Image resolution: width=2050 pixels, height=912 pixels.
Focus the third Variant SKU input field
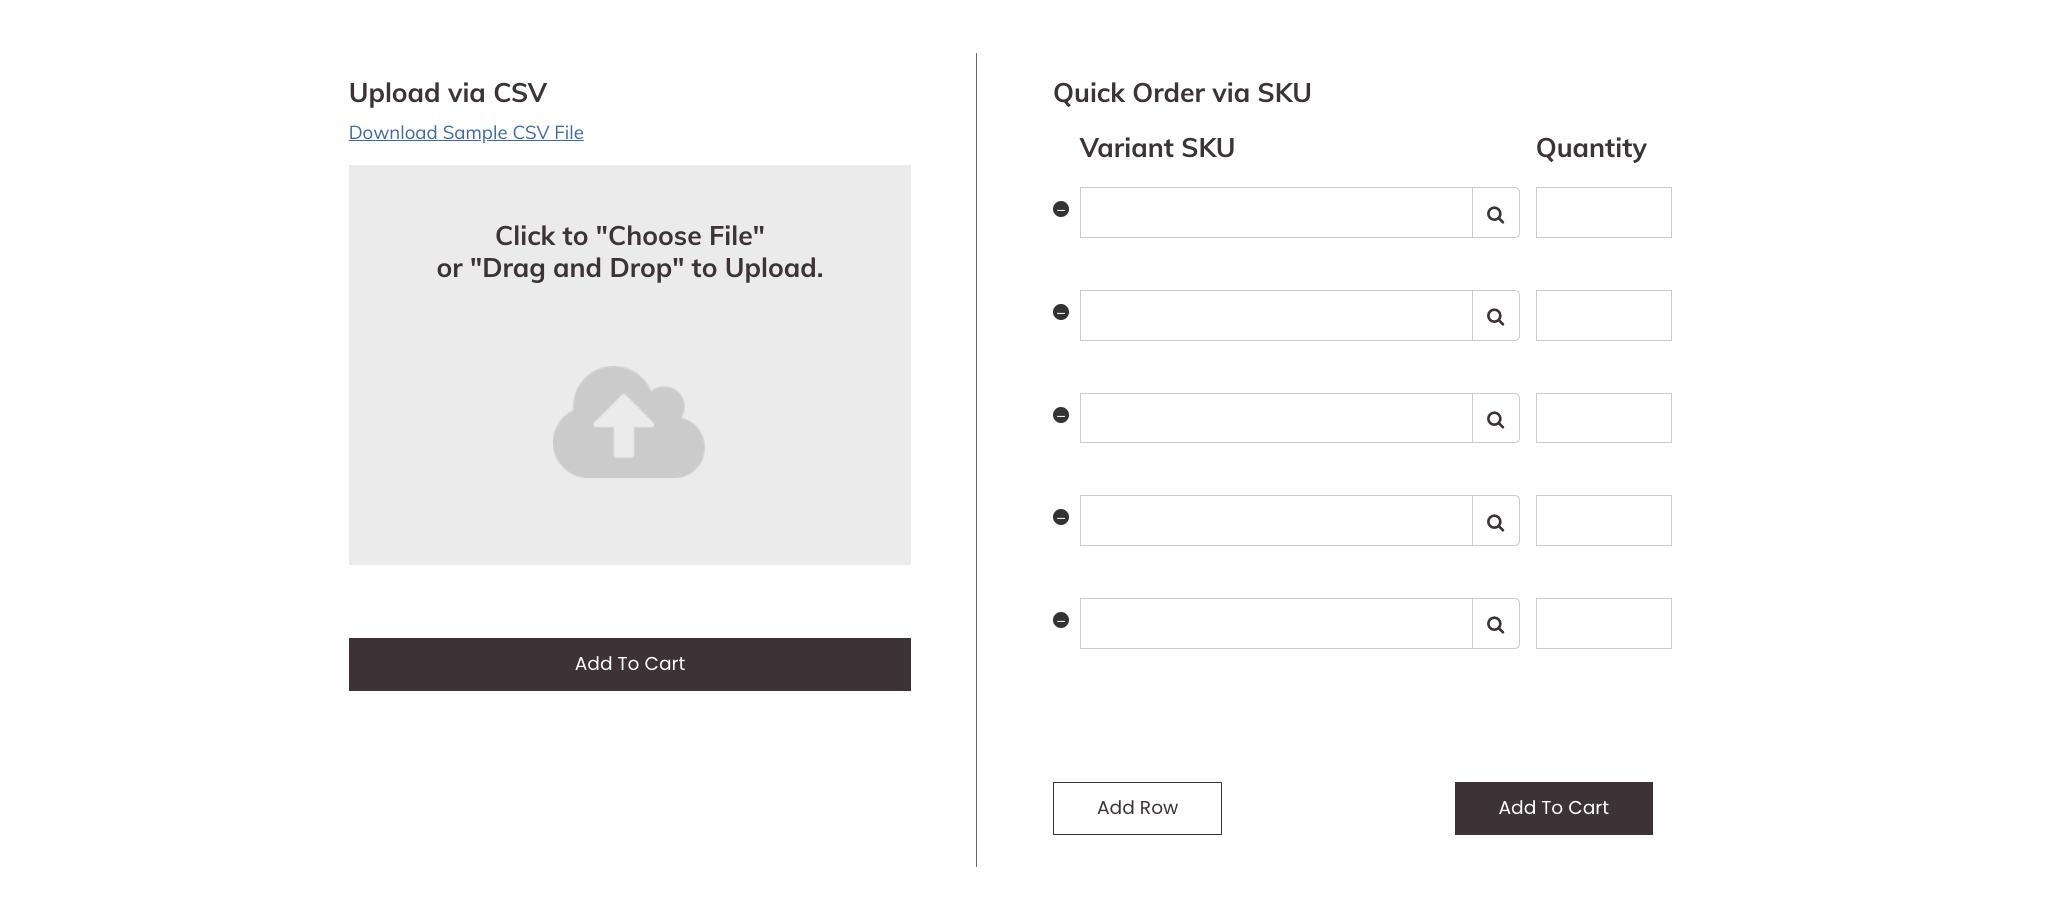pyautogui.click(x=1276, y=418)
